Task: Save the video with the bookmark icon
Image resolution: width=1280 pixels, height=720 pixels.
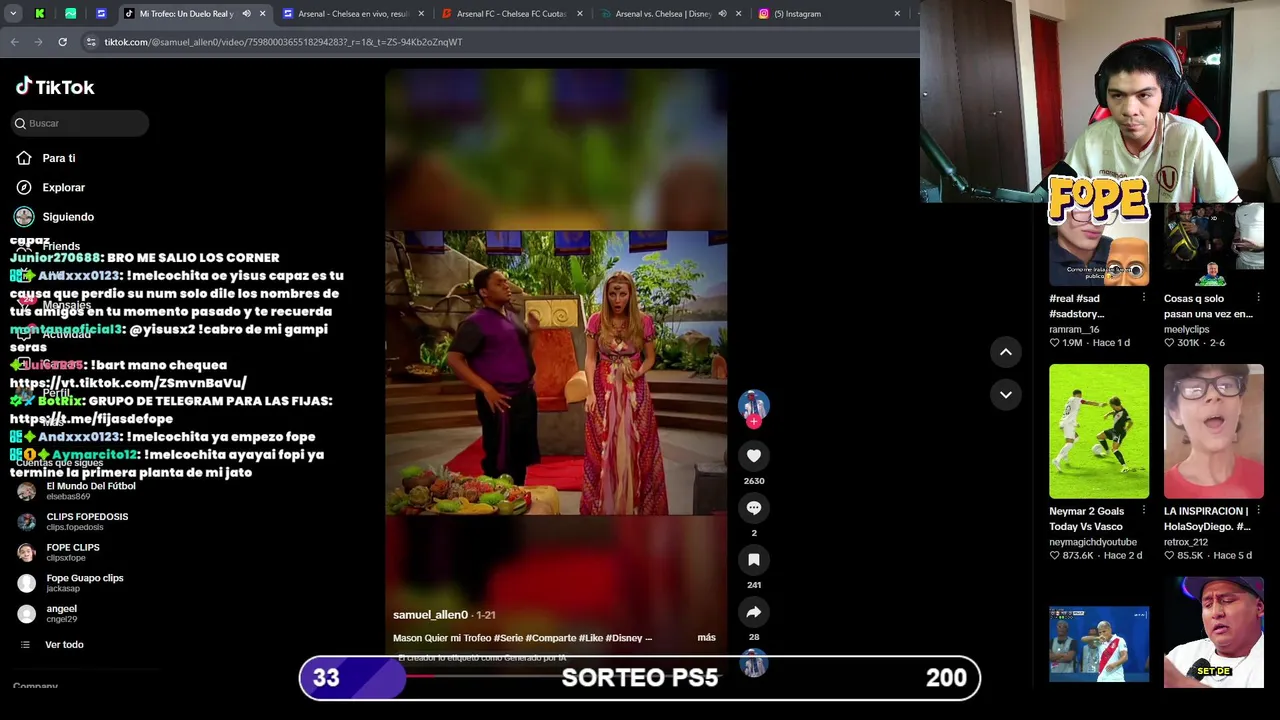Action: (754, 560)
